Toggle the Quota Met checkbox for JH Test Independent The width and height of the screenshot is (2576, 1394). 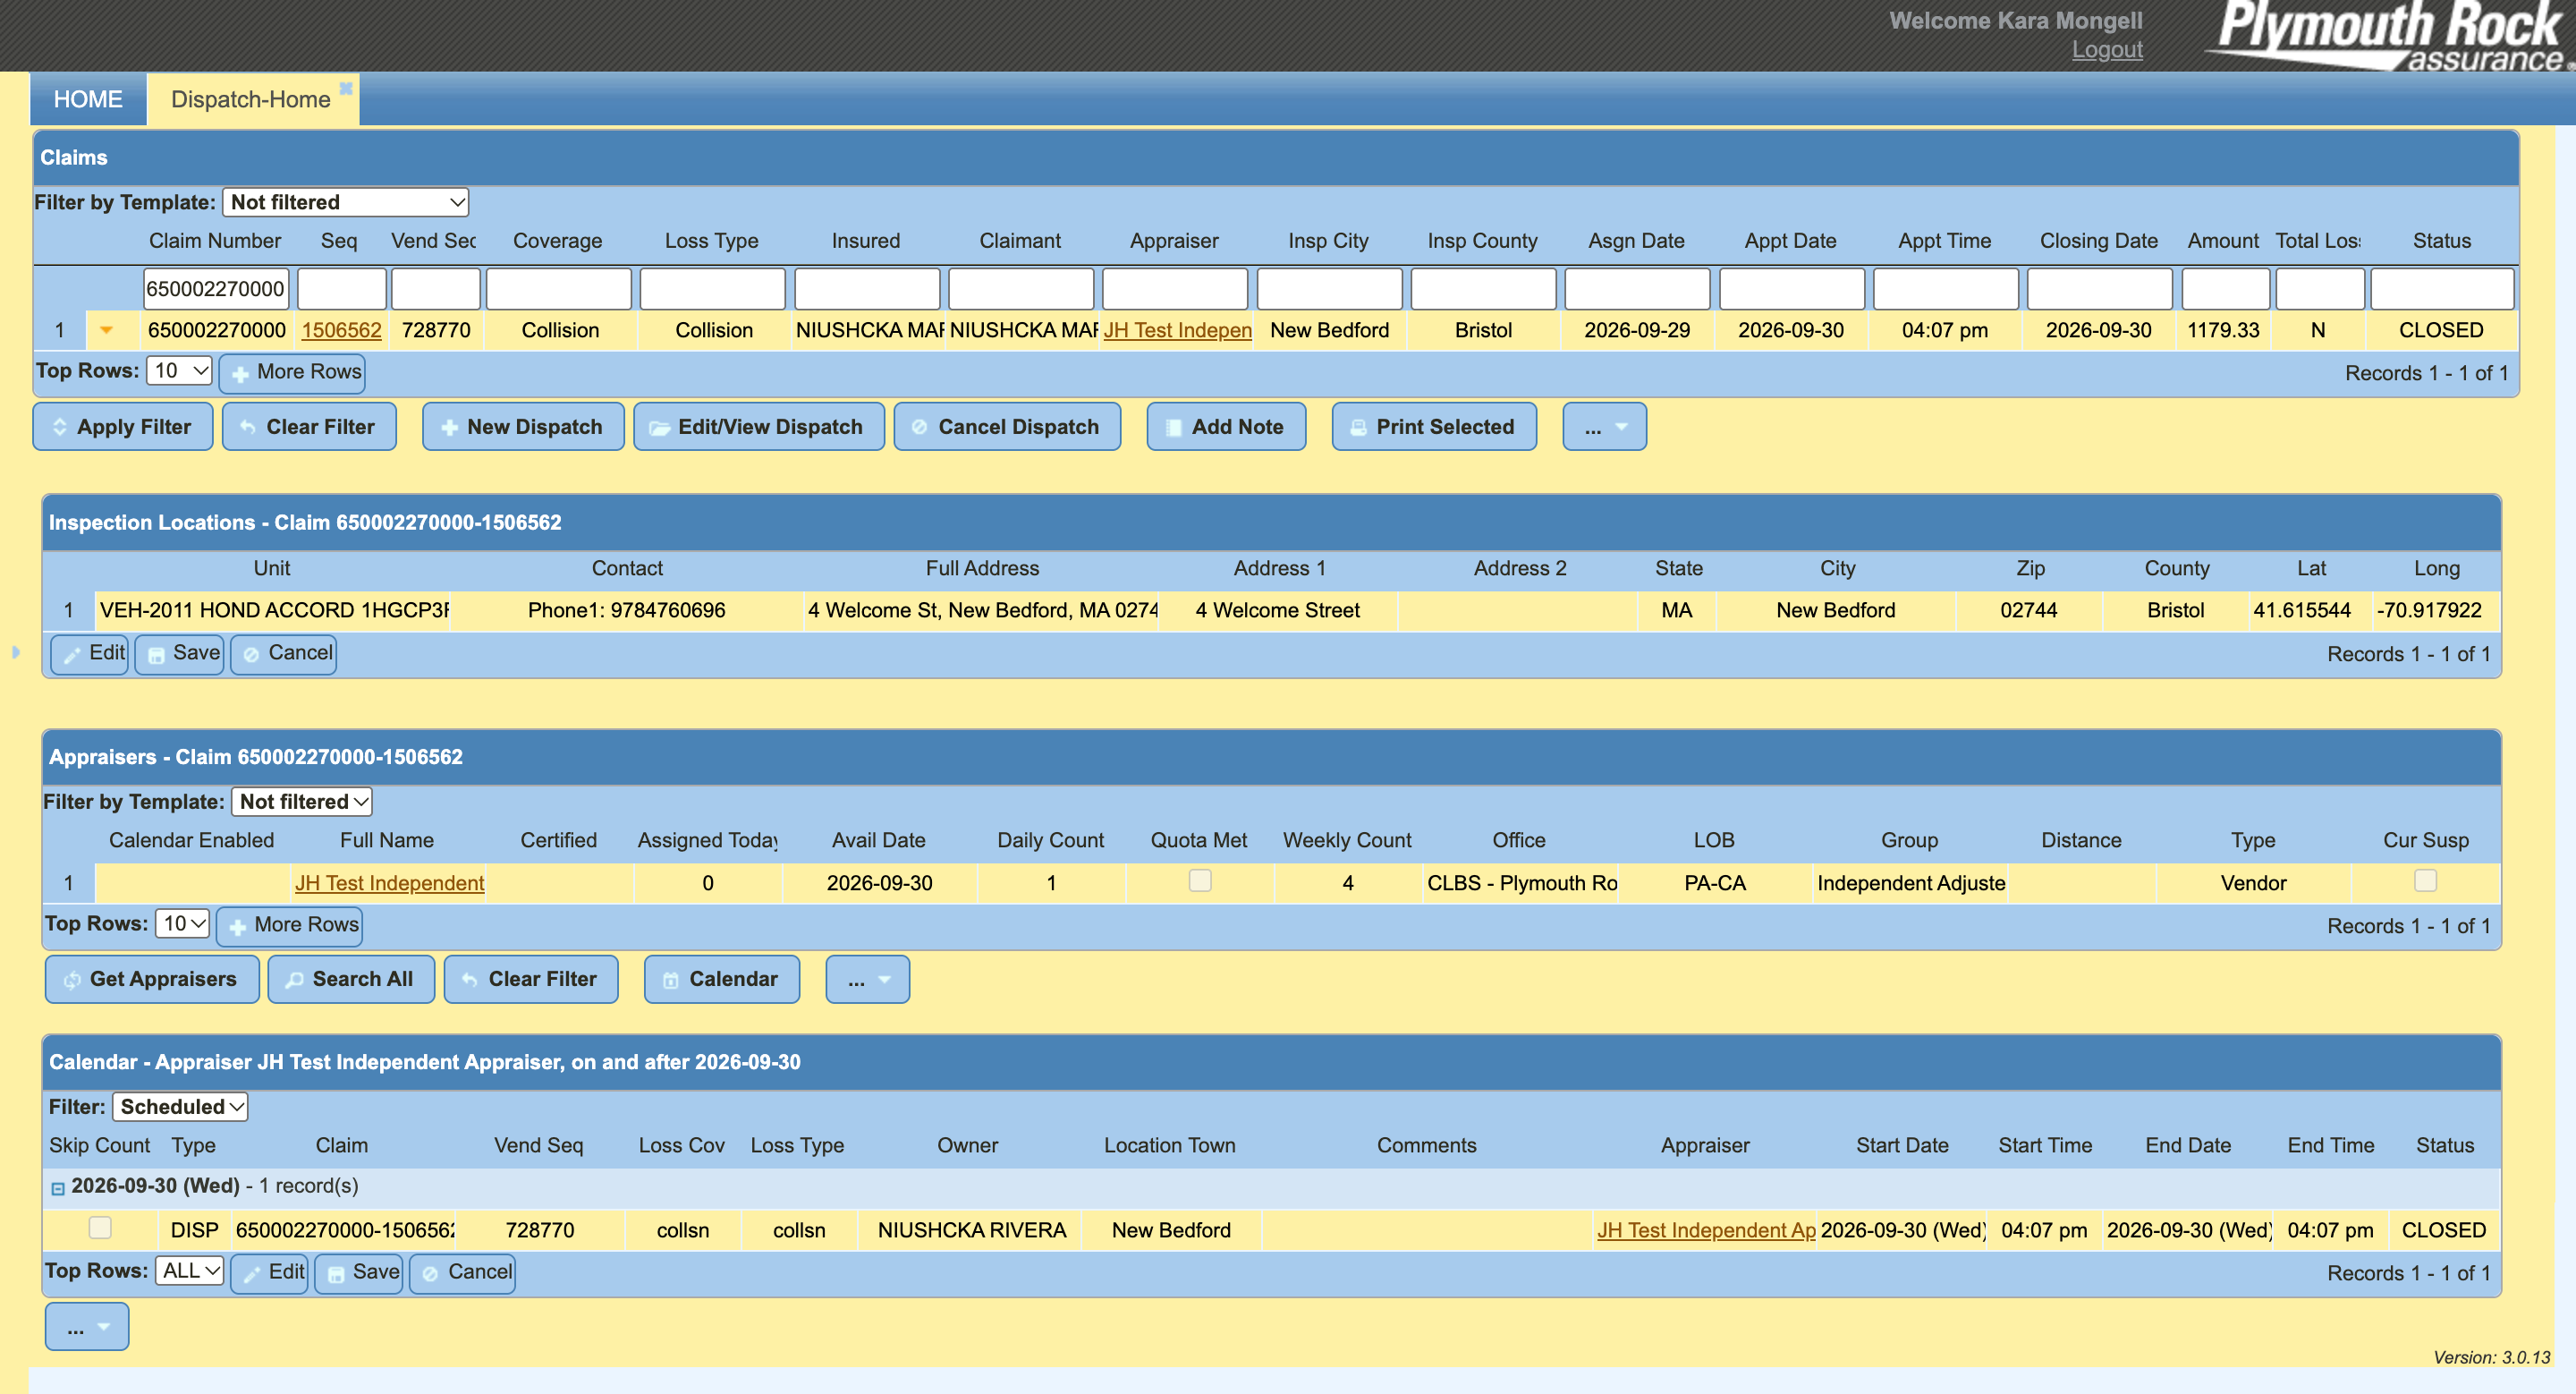(x=1199, y=881)
